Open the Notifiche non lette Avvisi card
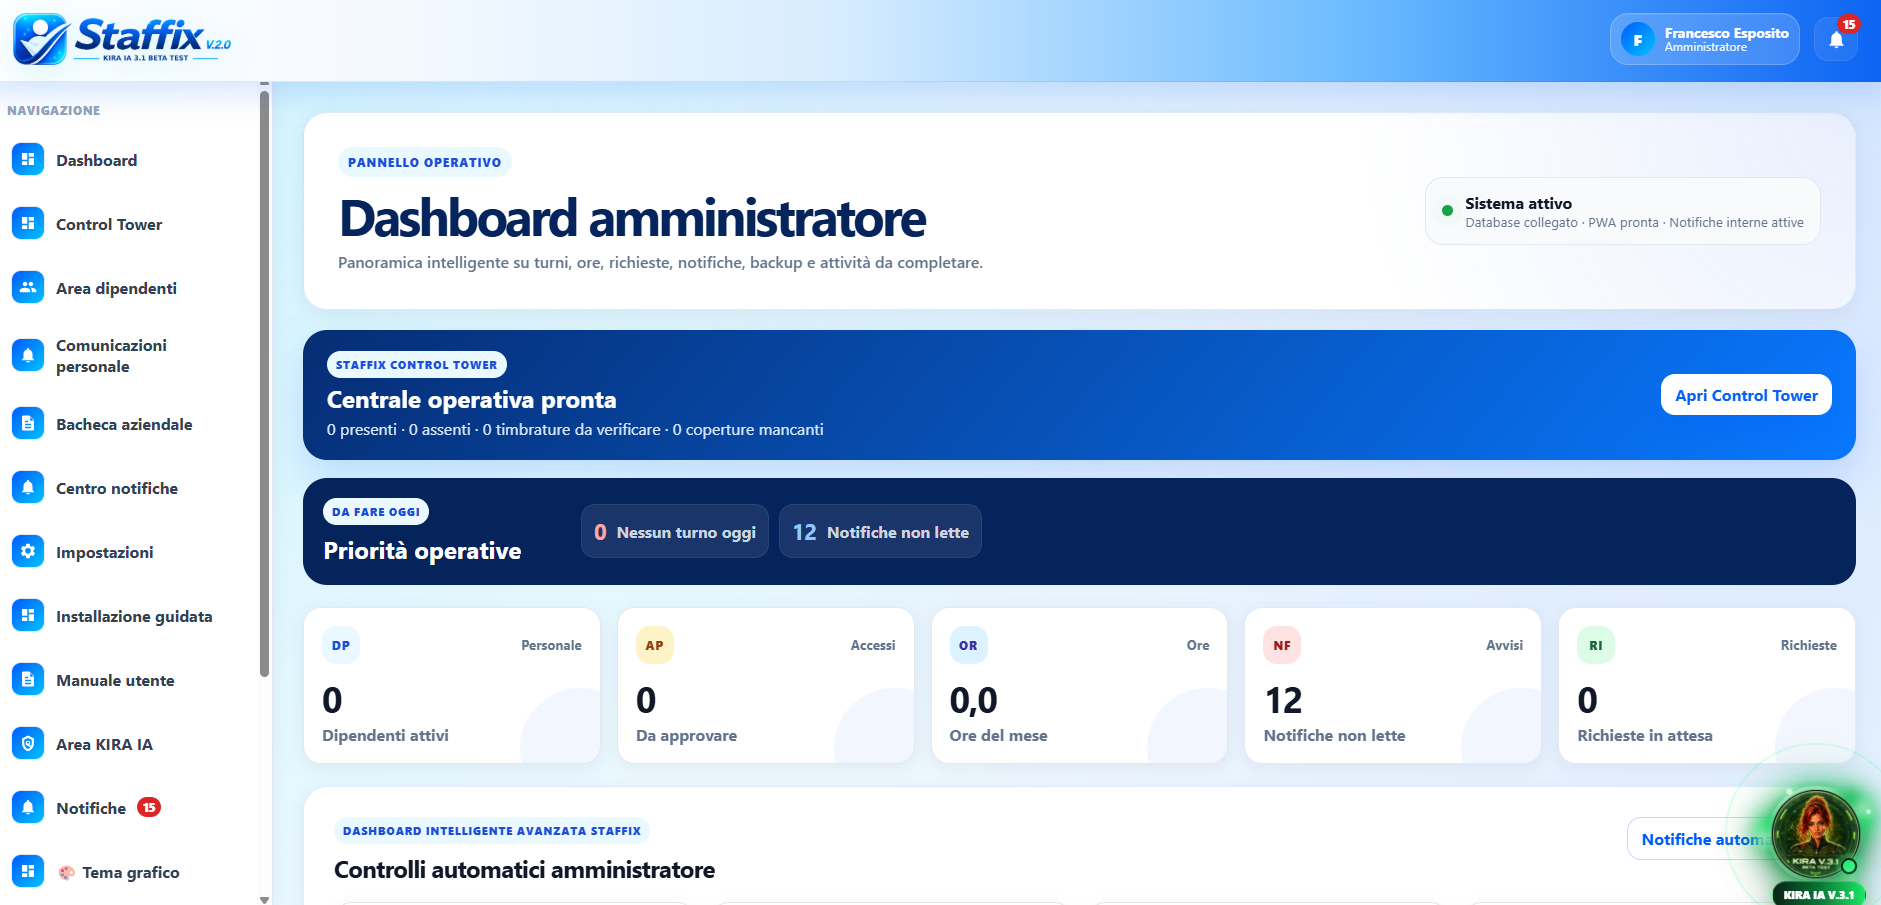This screenshot has height=905, width=1881. coord(1393,686)
